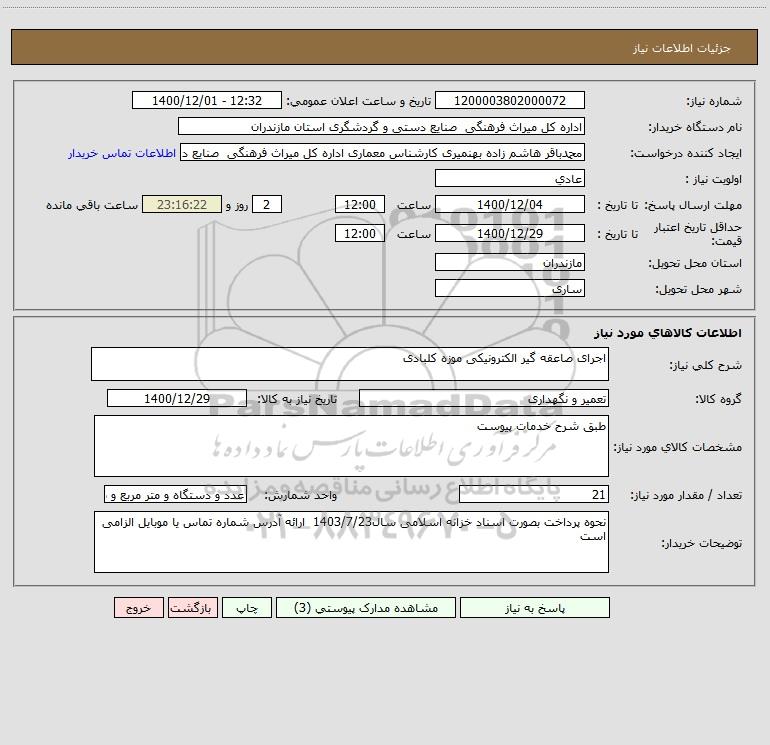Click the تاریخ نیاز به کالا label
Image resolution: width=770 pixels, height=745 pixels.
[297, 399]
